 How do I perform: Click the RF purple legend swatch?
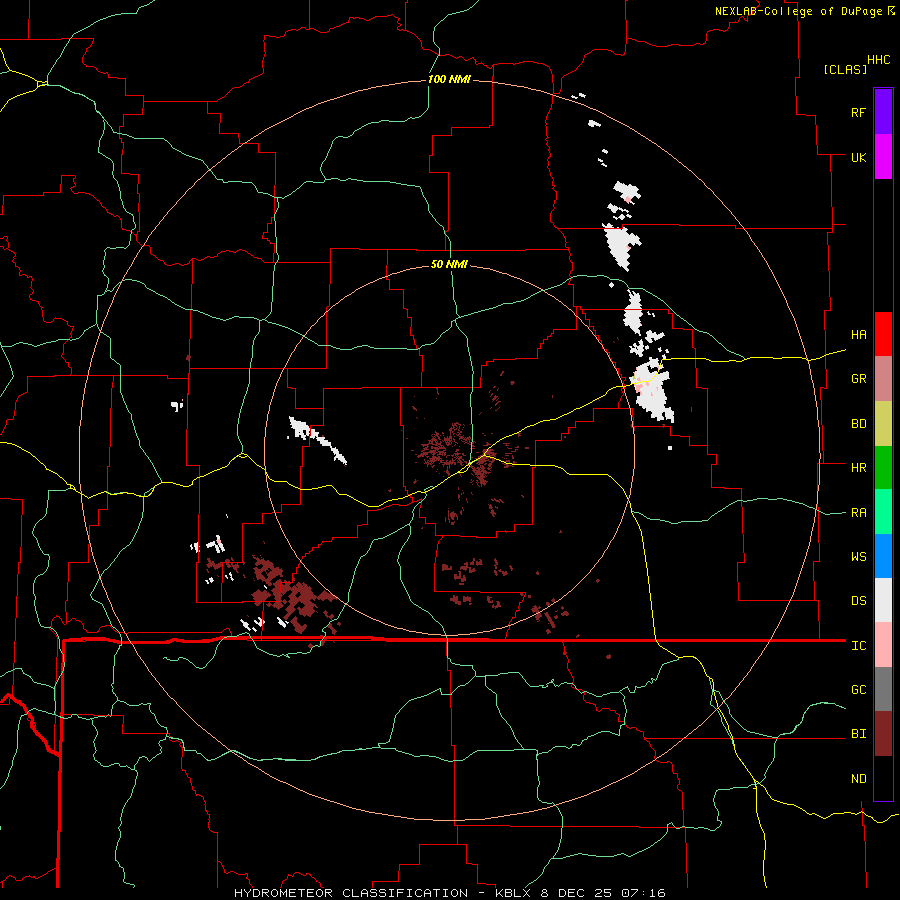(x=883, y=112)
